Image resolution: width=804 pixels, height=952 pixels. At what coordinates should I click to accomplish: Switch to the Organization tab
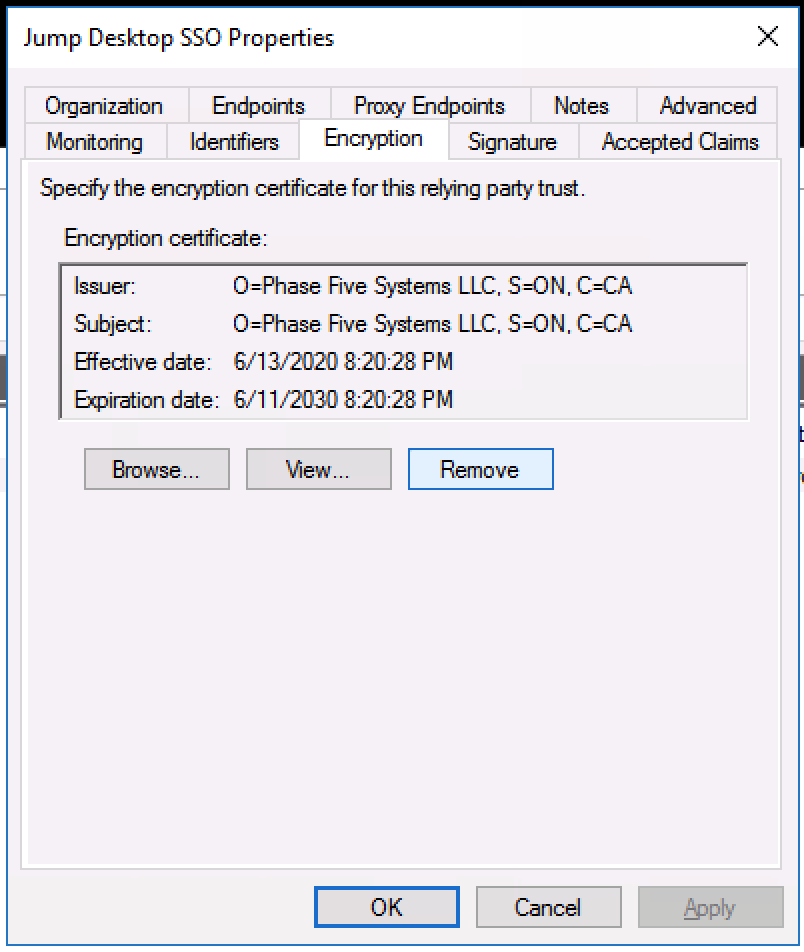(101, 105)
